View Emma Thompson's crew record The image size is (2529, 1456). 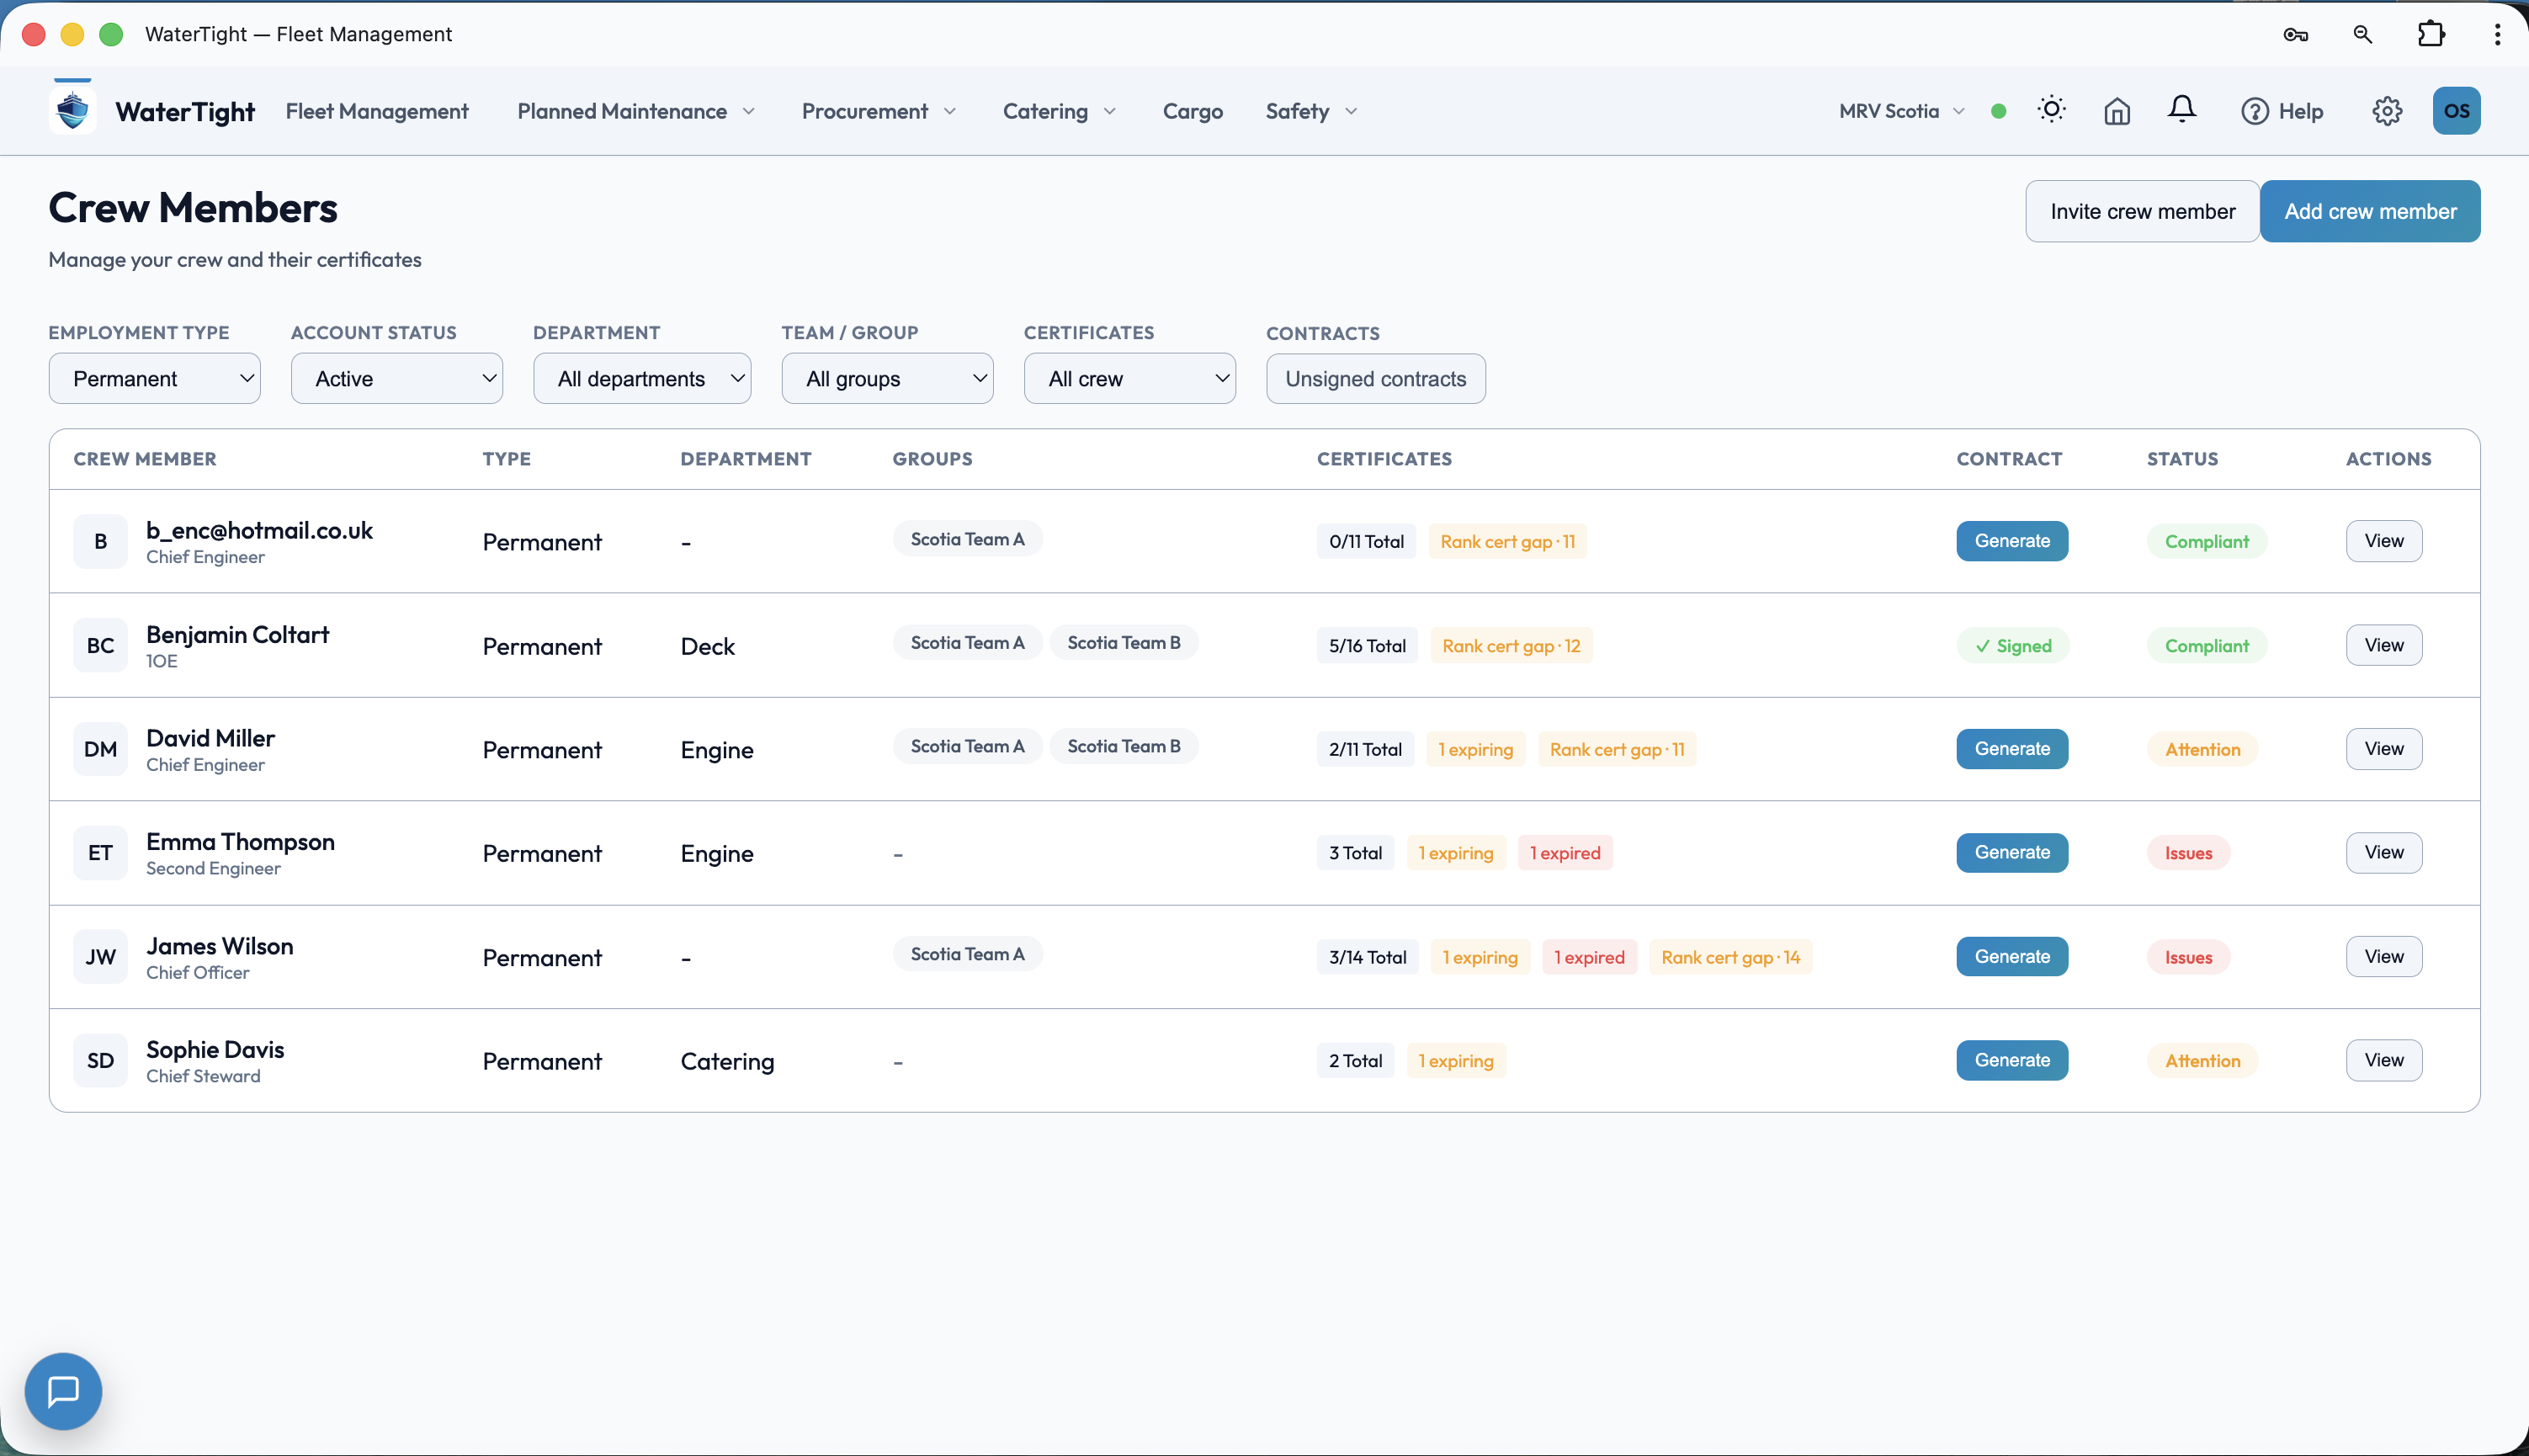[x=2384, y=853]
